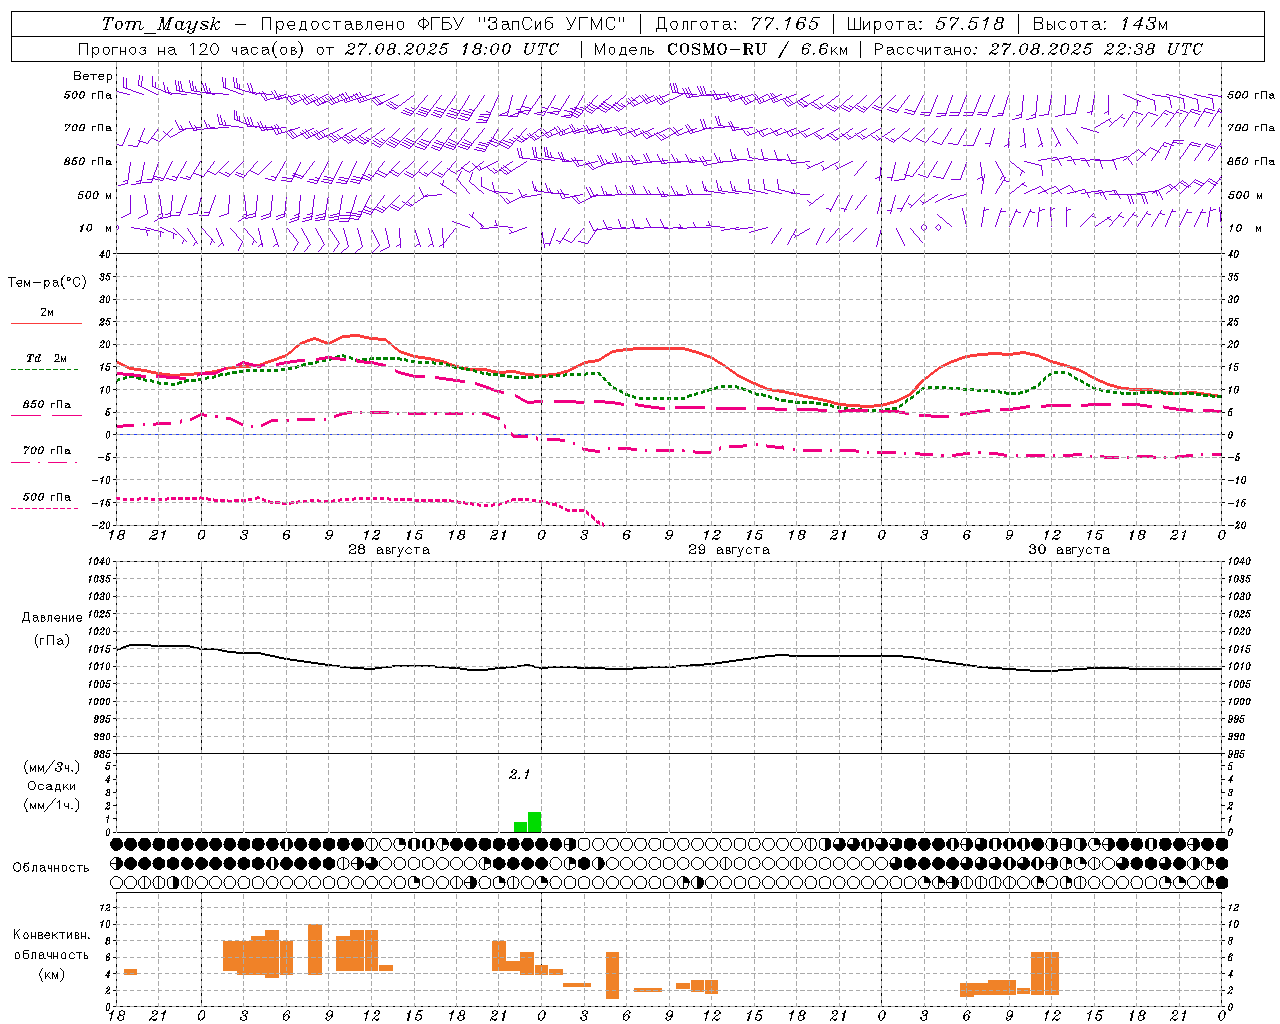The height and width of the screenshot is (1024, 1280).
Task: Click the 'Облачность' cloud cover label
Action: 51,868
